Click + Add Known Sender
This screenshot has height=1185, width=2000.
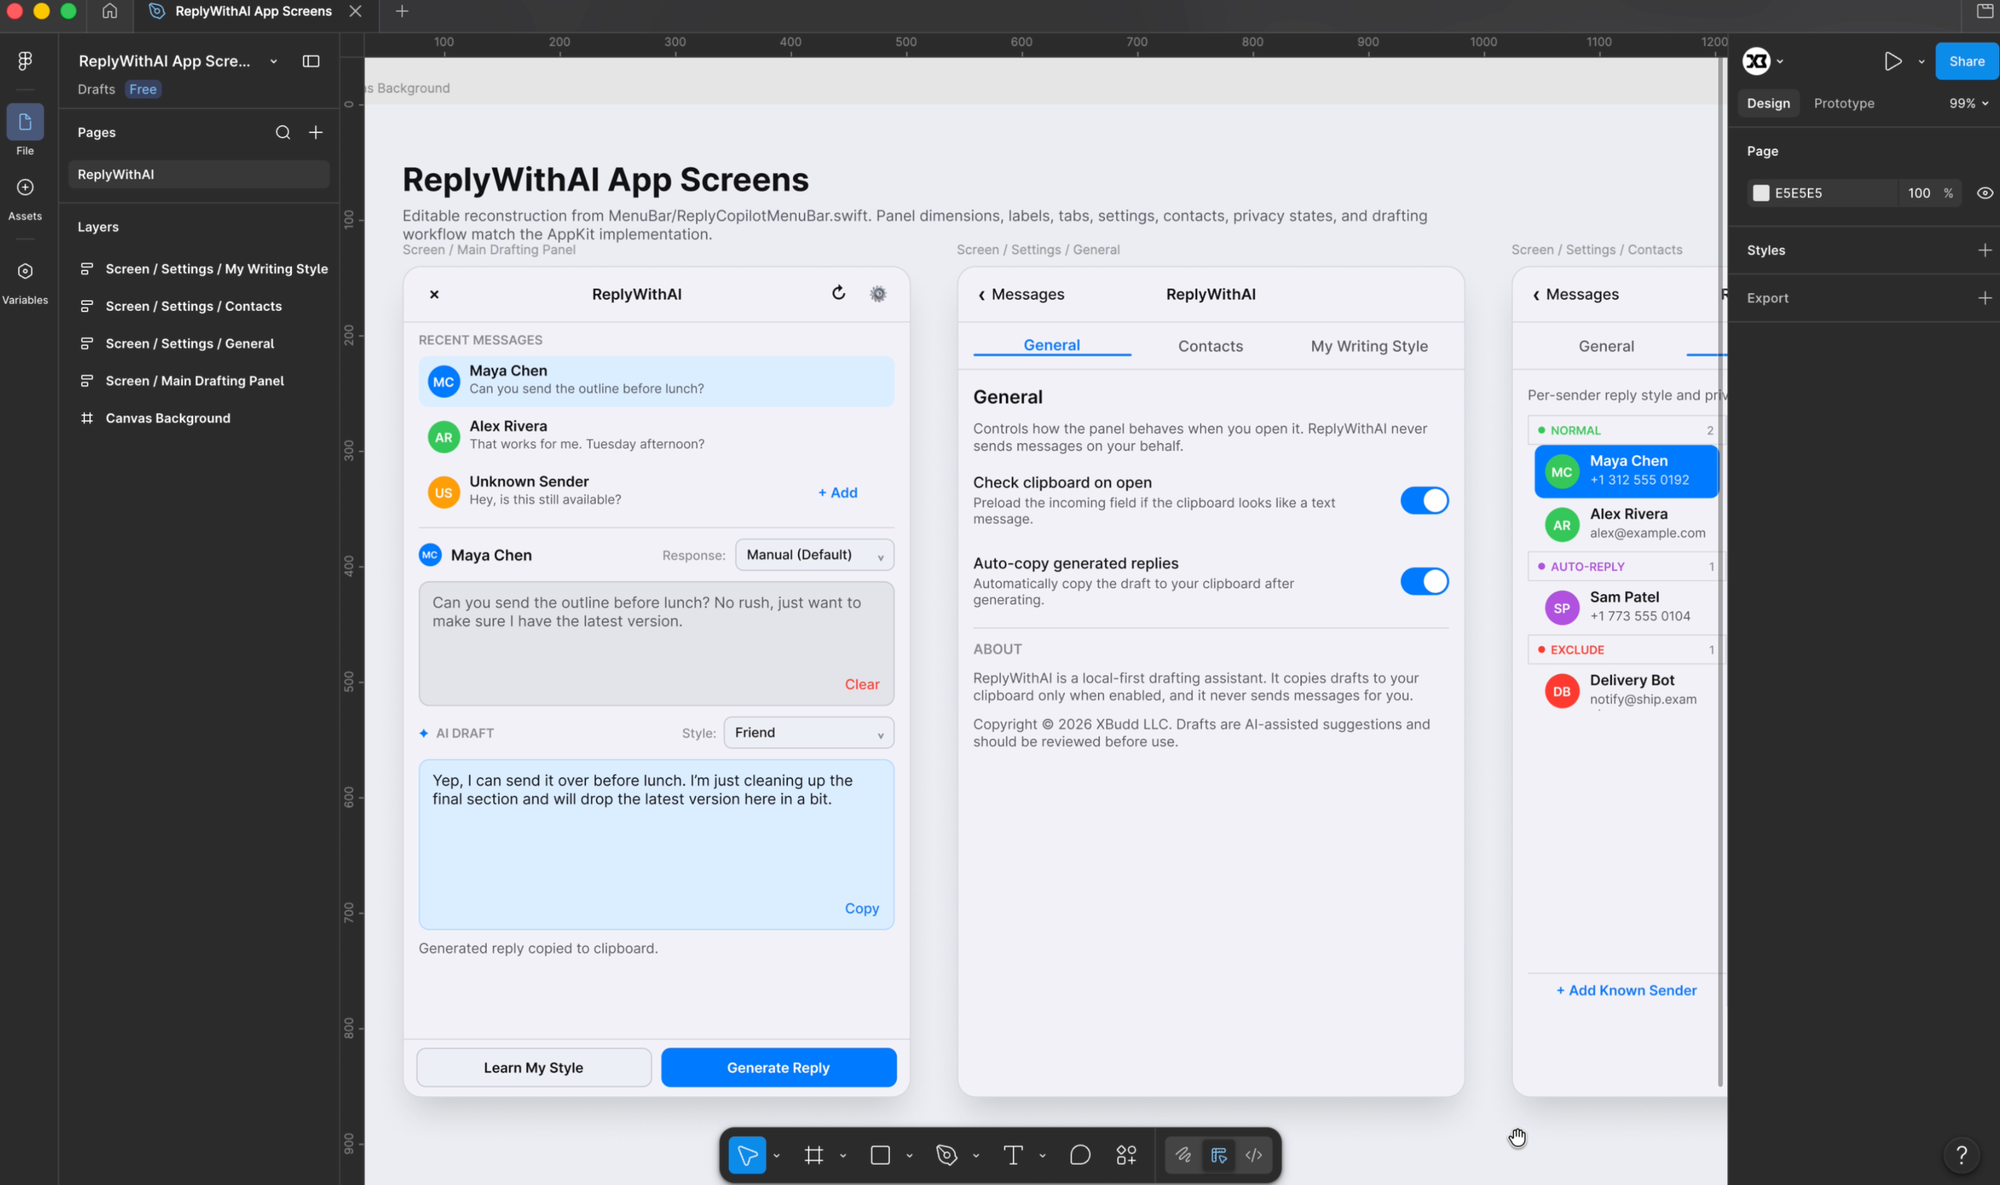pos(1626,990)
